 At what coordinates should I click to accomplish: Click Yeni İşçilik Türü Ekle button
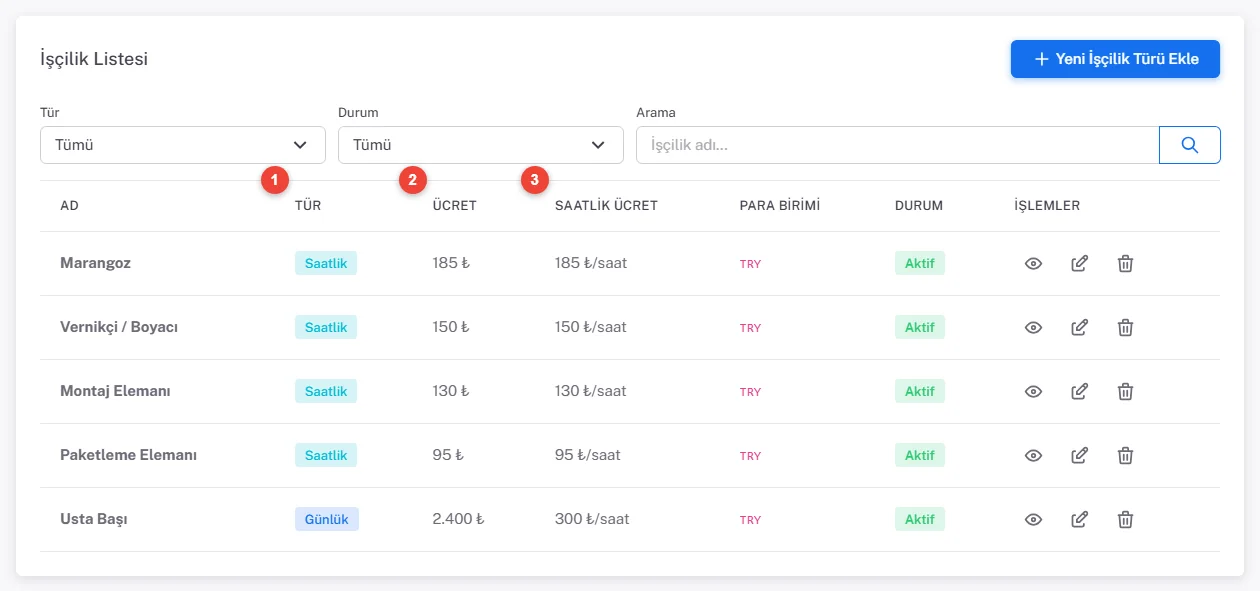pos(1115,59)
